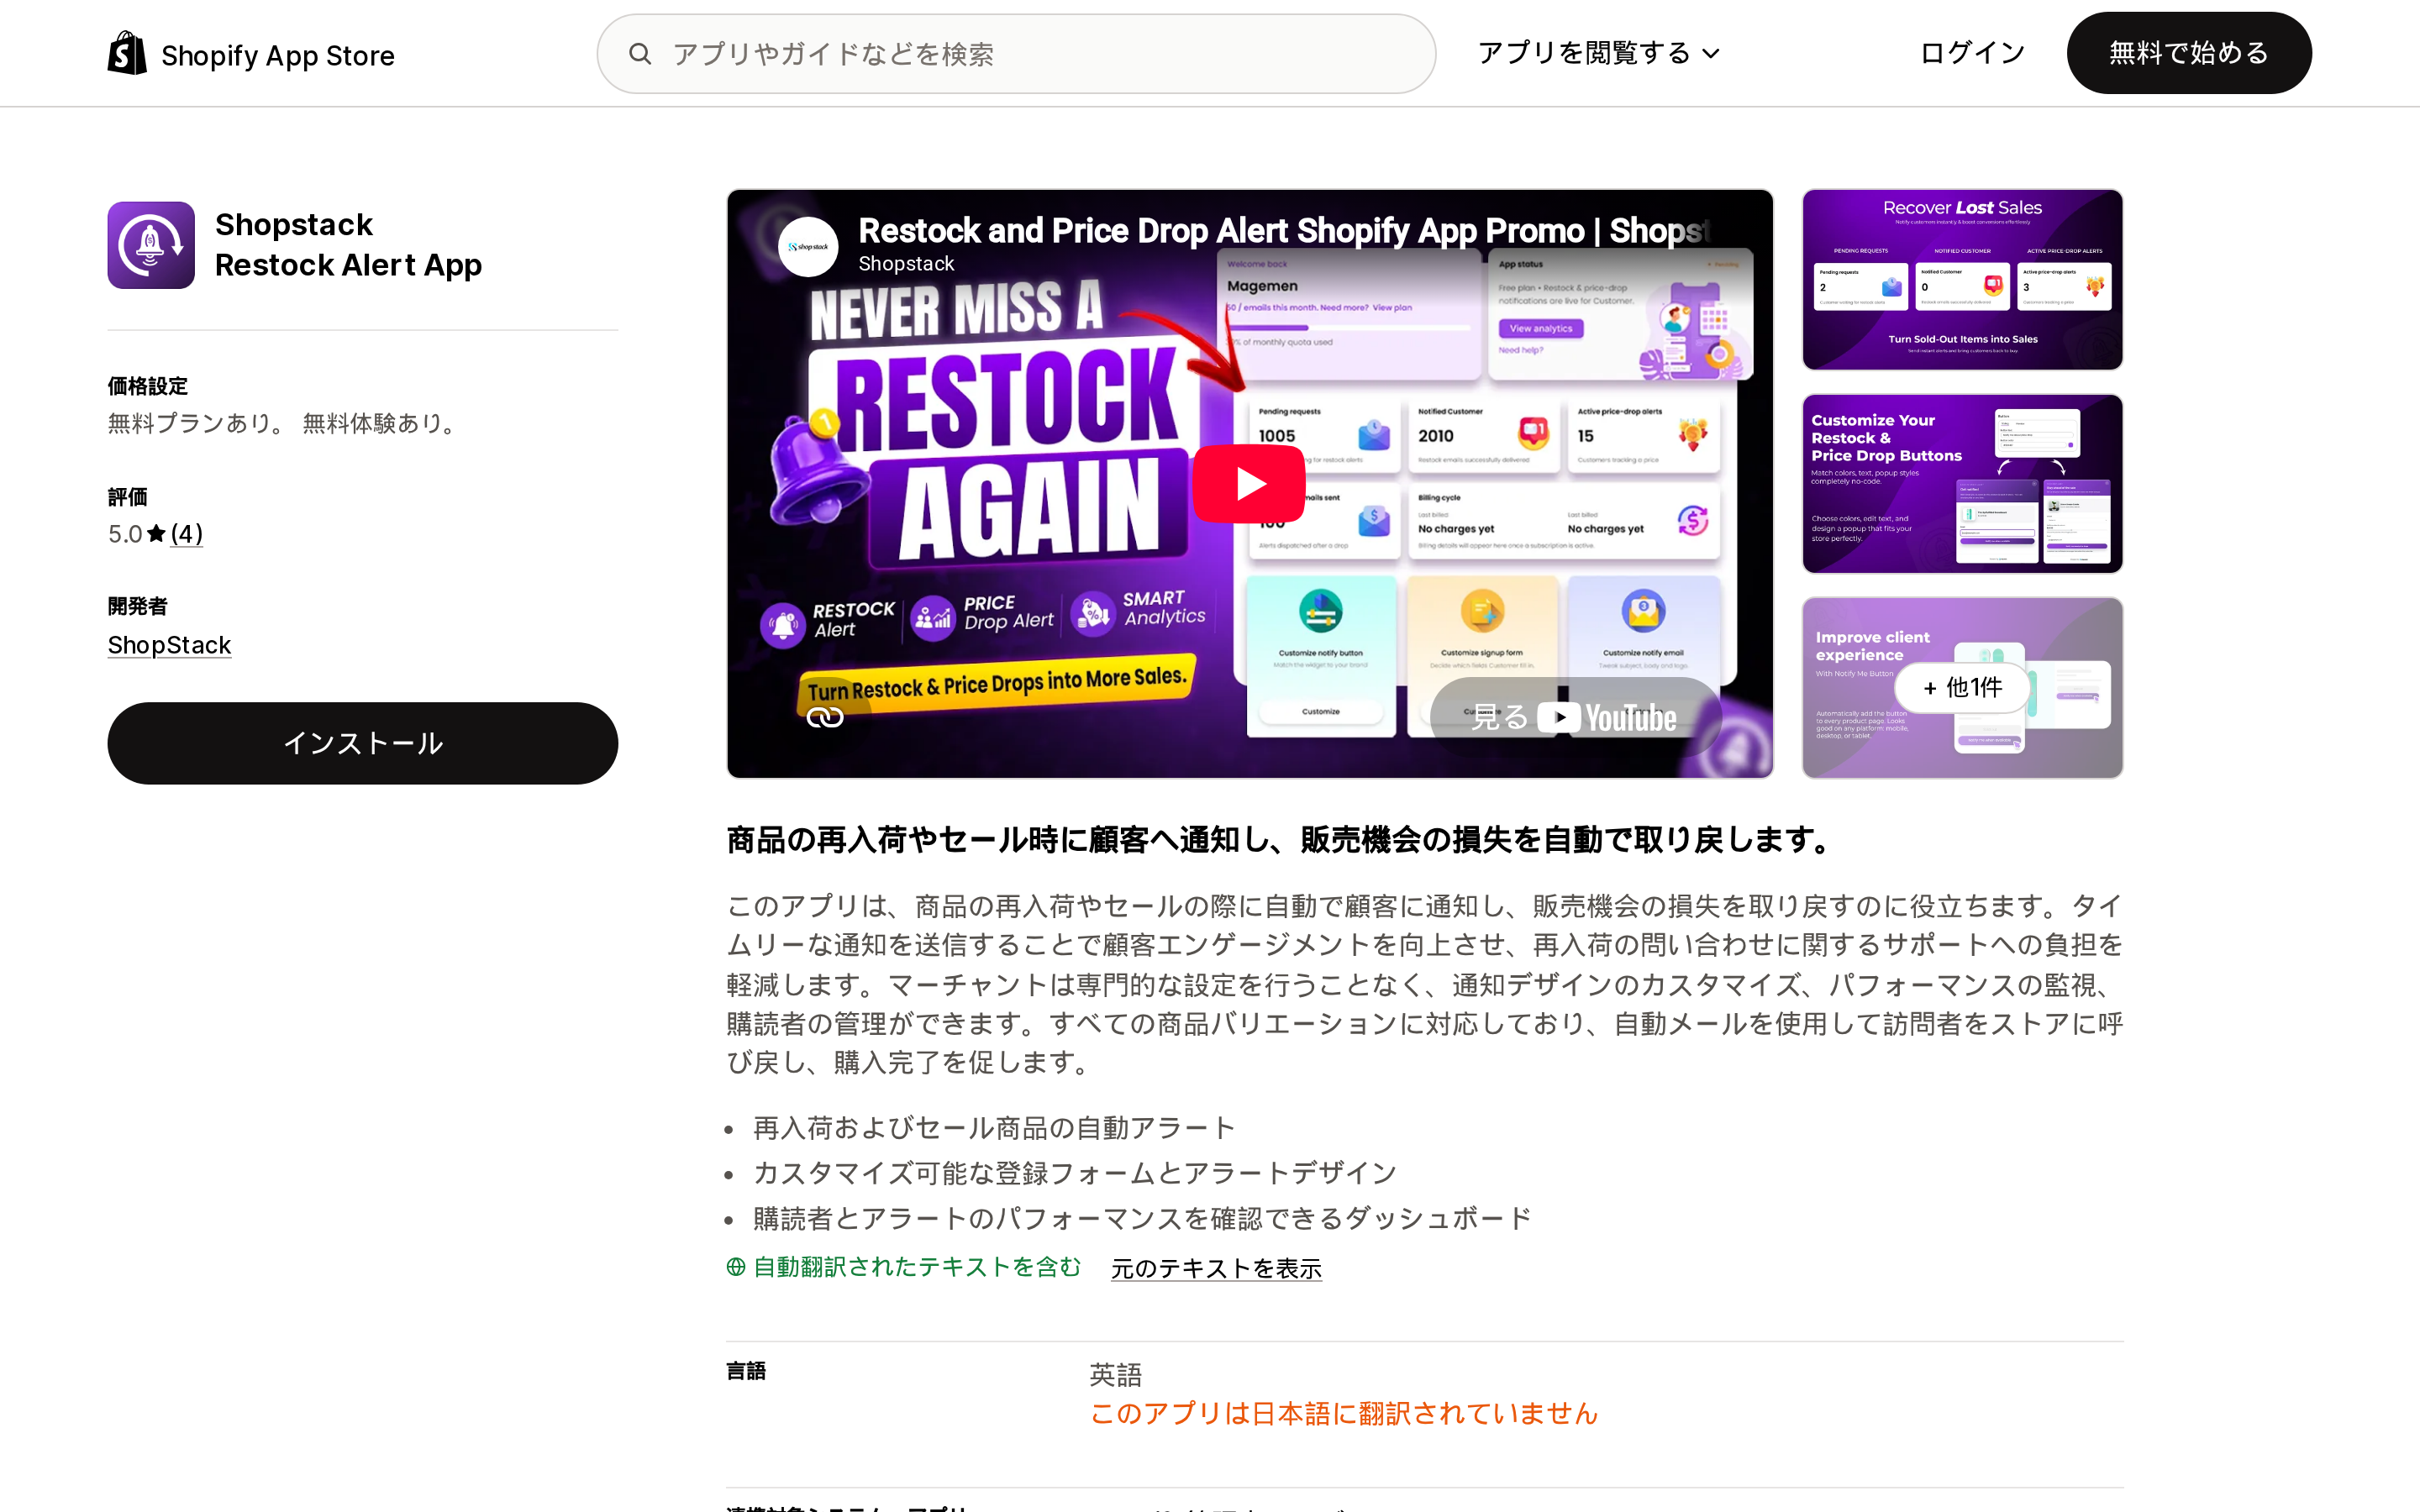
Task: Focus the app search input field
Action: [x=1016, y=54]
